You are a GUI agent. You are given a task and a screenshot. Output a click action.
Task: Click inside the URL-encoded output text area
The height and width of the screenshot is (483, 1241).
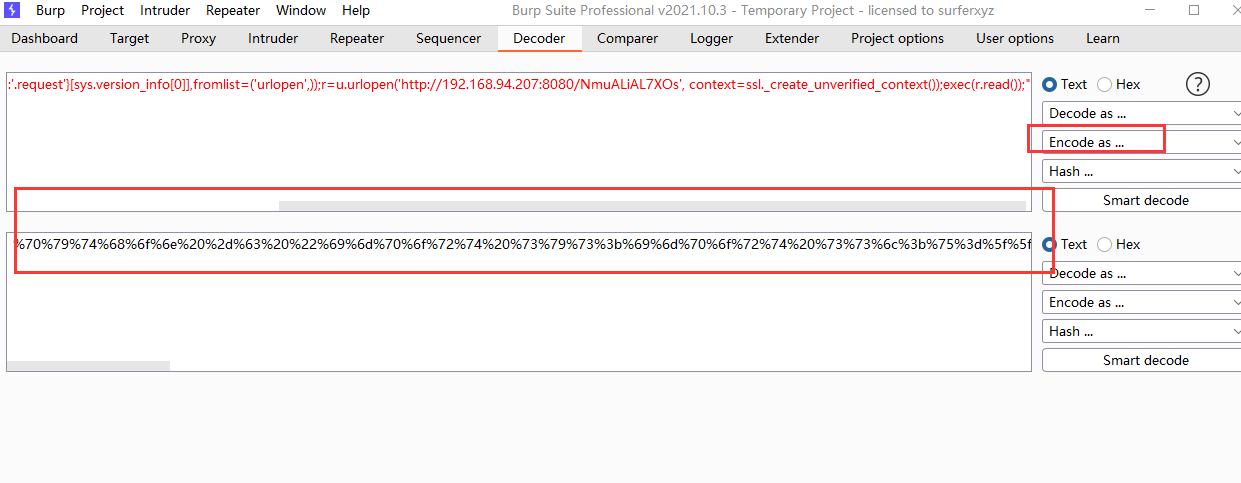519,301
